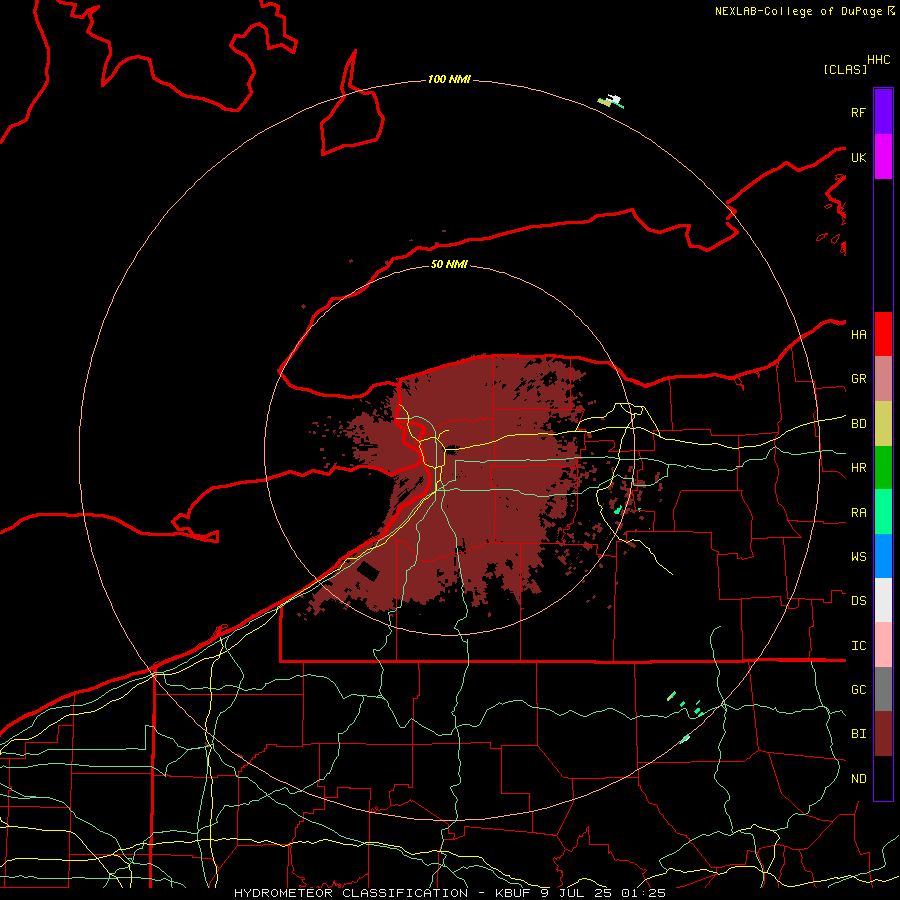Viewport: 900px width, 900px height.
Task: Click the HR legend label
Action: click(858, 468)
